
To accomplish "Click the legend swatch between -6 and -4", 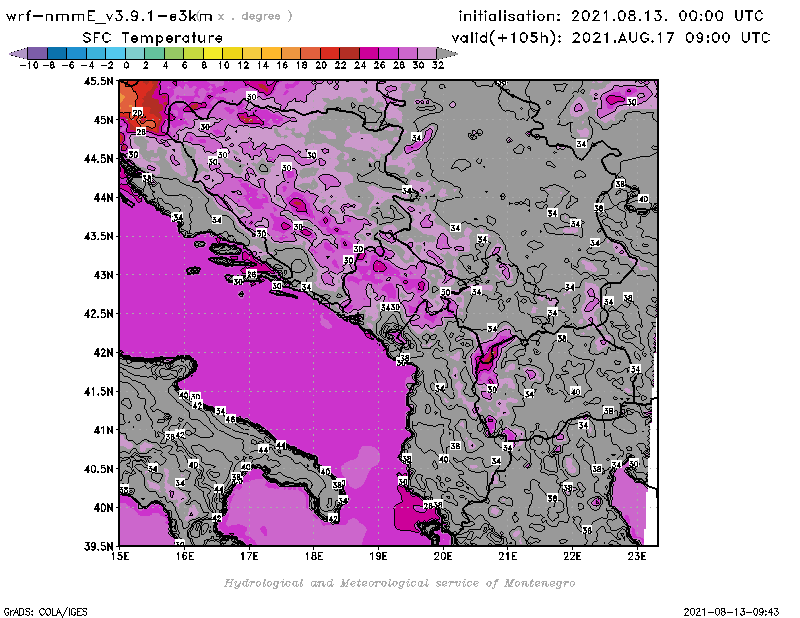I will coord(77,53).
